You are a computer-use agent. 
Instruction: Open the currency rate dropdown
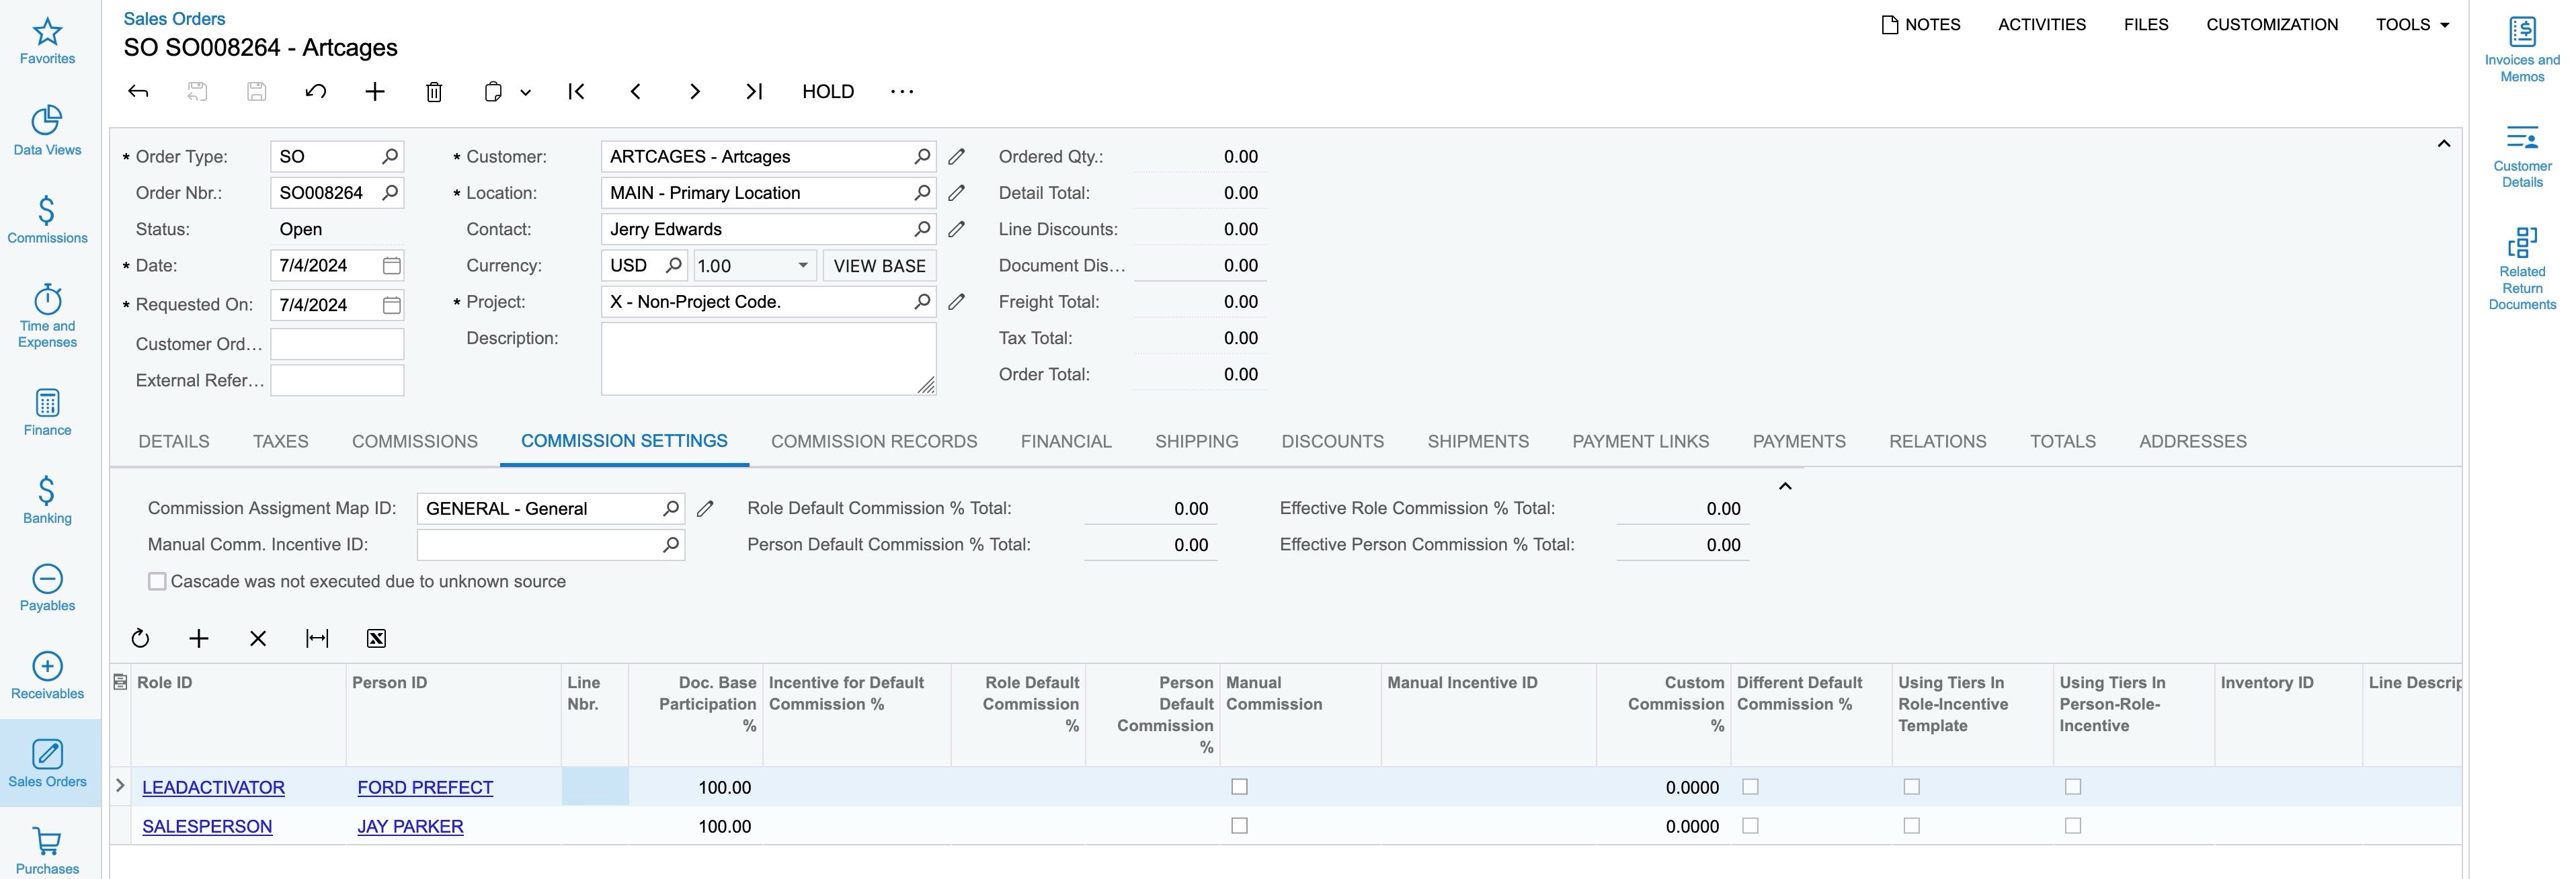(802, 266)
